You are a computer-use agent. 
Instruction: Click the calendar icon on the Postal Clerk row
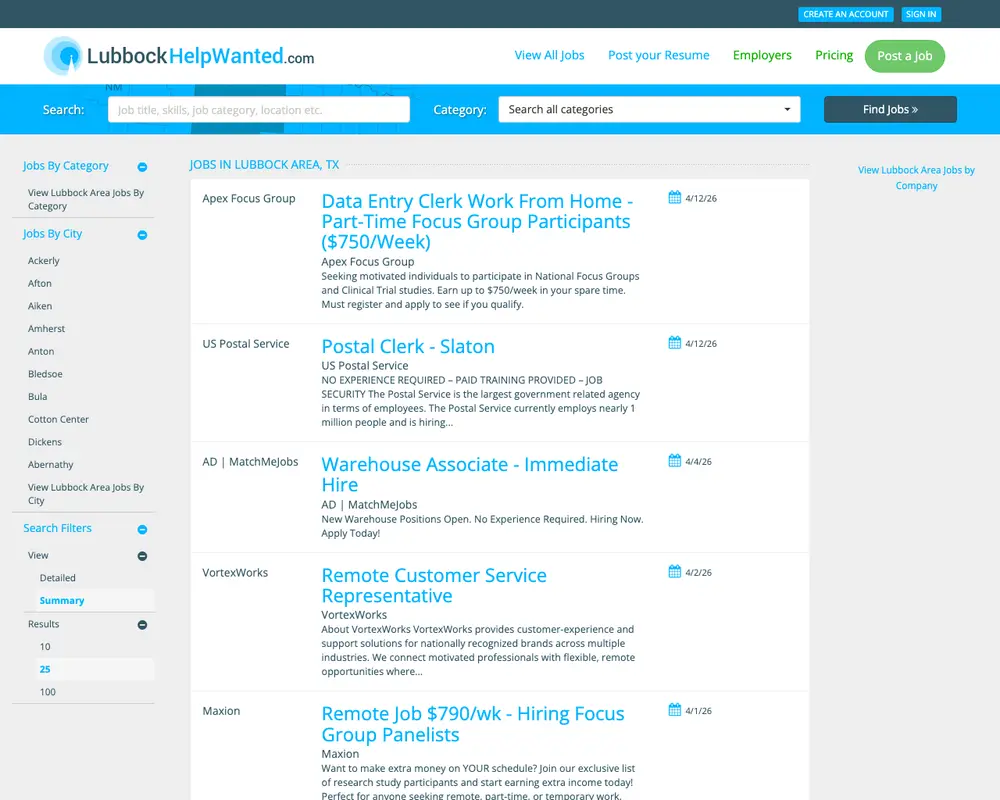(x=674, y=343)
